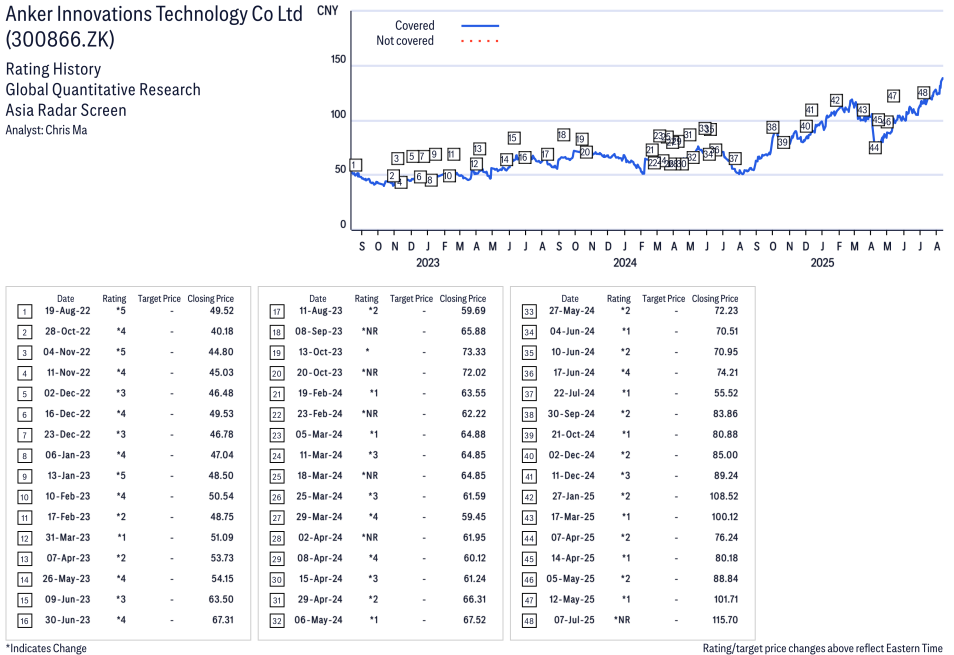Click the numbered box 40 in the table

click(x=529, y=456)
